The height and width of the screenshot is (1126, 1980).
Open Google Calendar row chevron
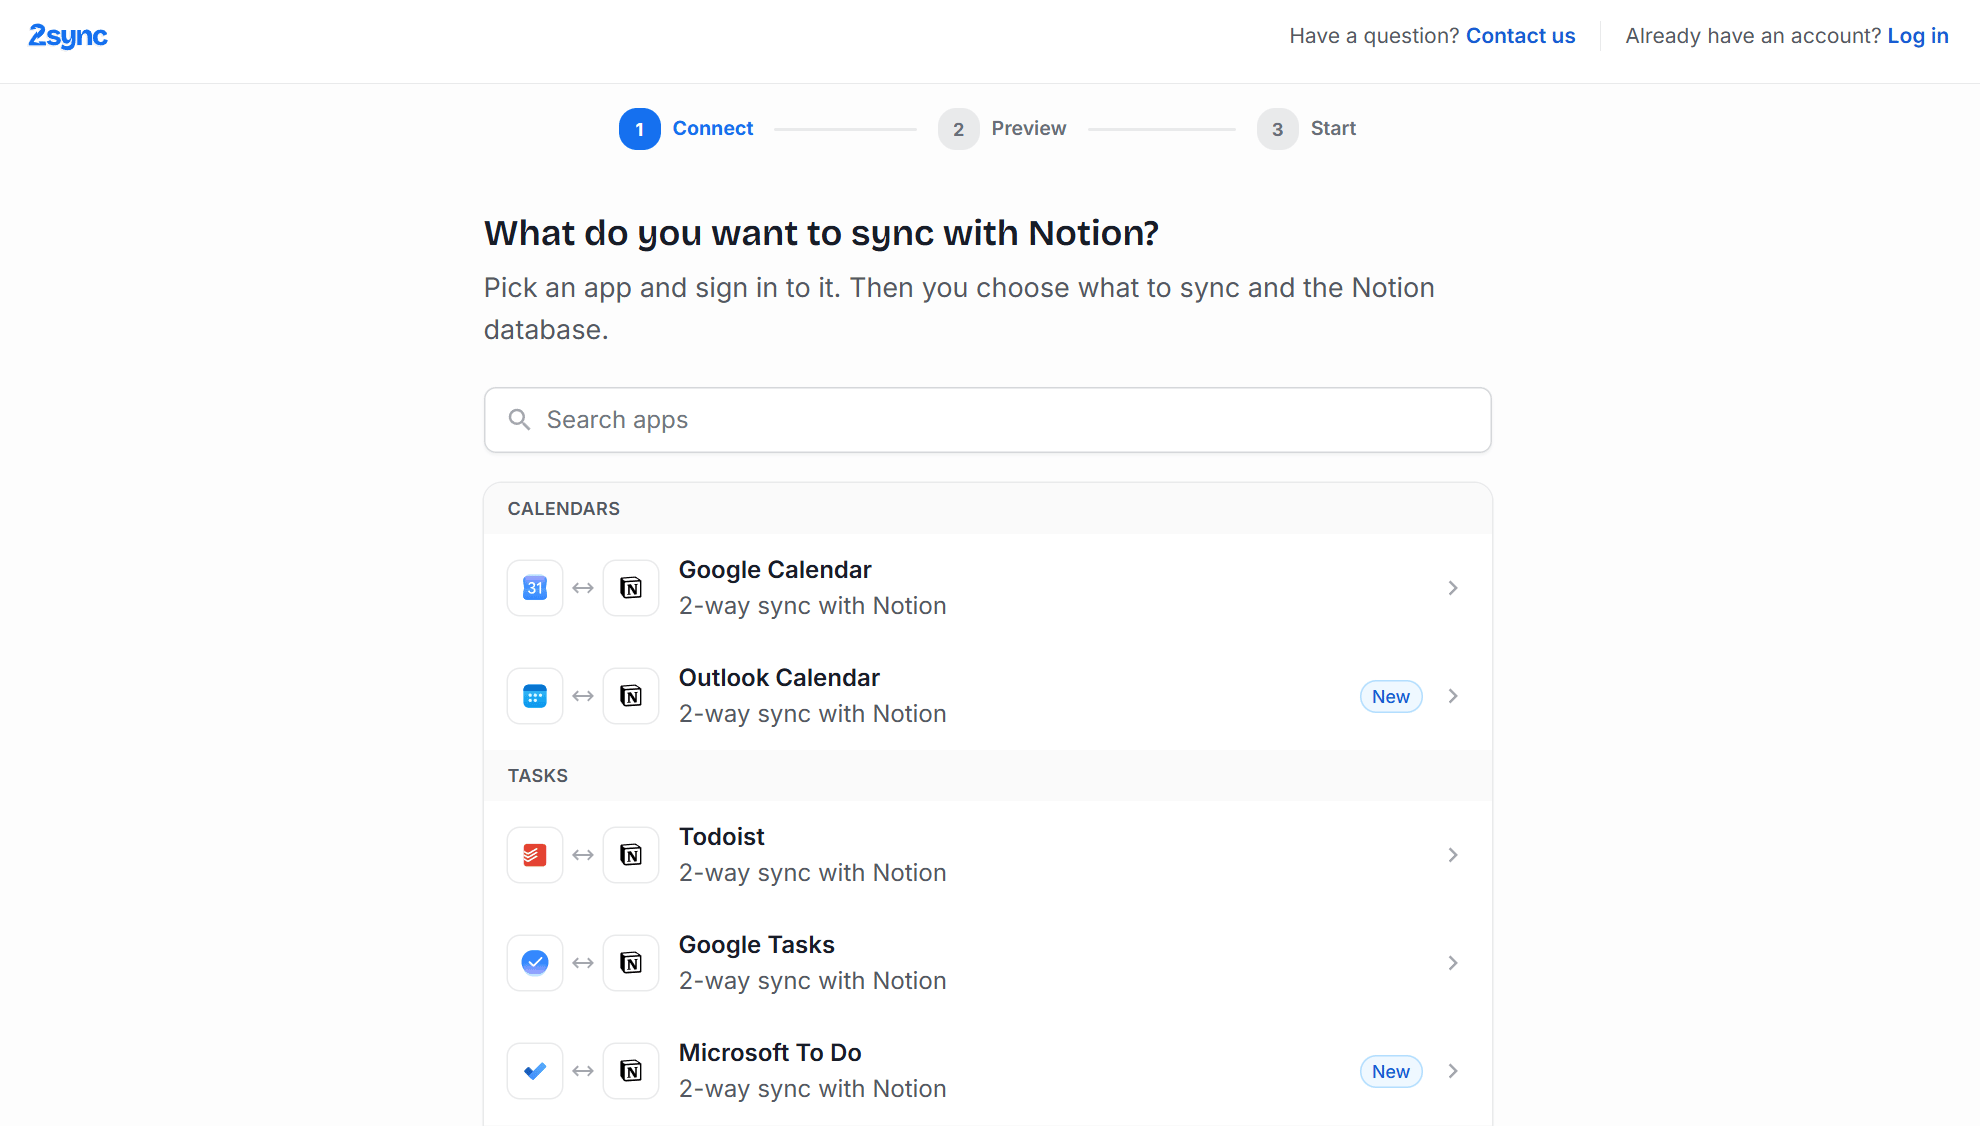tap(1453, 588)
